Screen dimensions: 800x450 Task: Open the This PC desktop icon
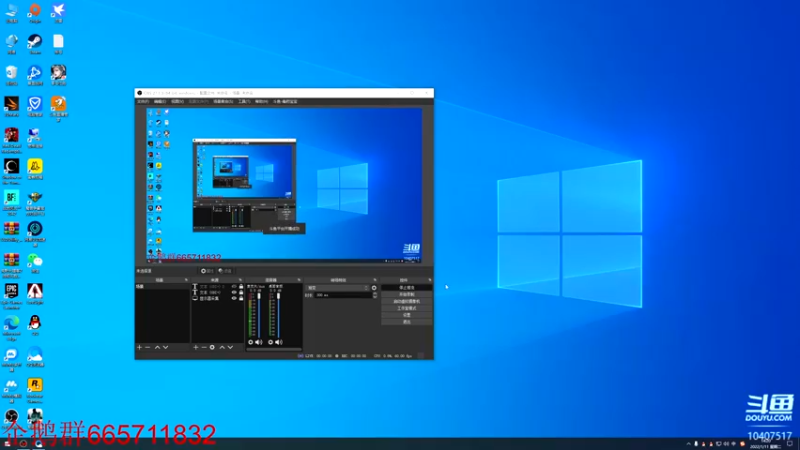[x=11, y=13]
